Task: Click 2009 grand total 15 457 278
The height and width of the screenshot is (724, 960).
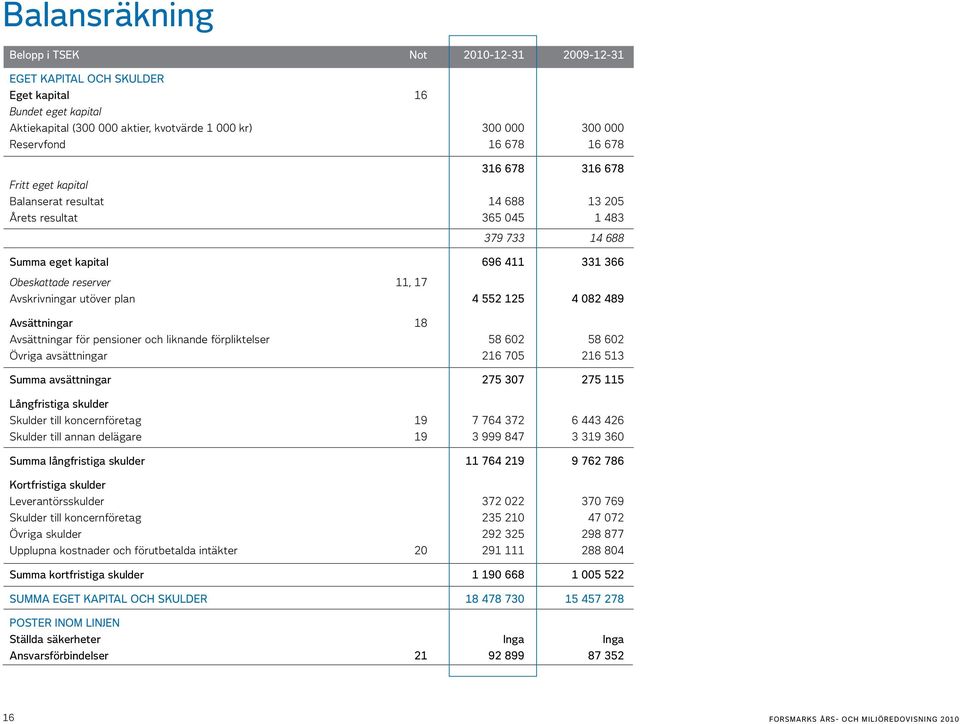Action: click(x=594, y=599)
